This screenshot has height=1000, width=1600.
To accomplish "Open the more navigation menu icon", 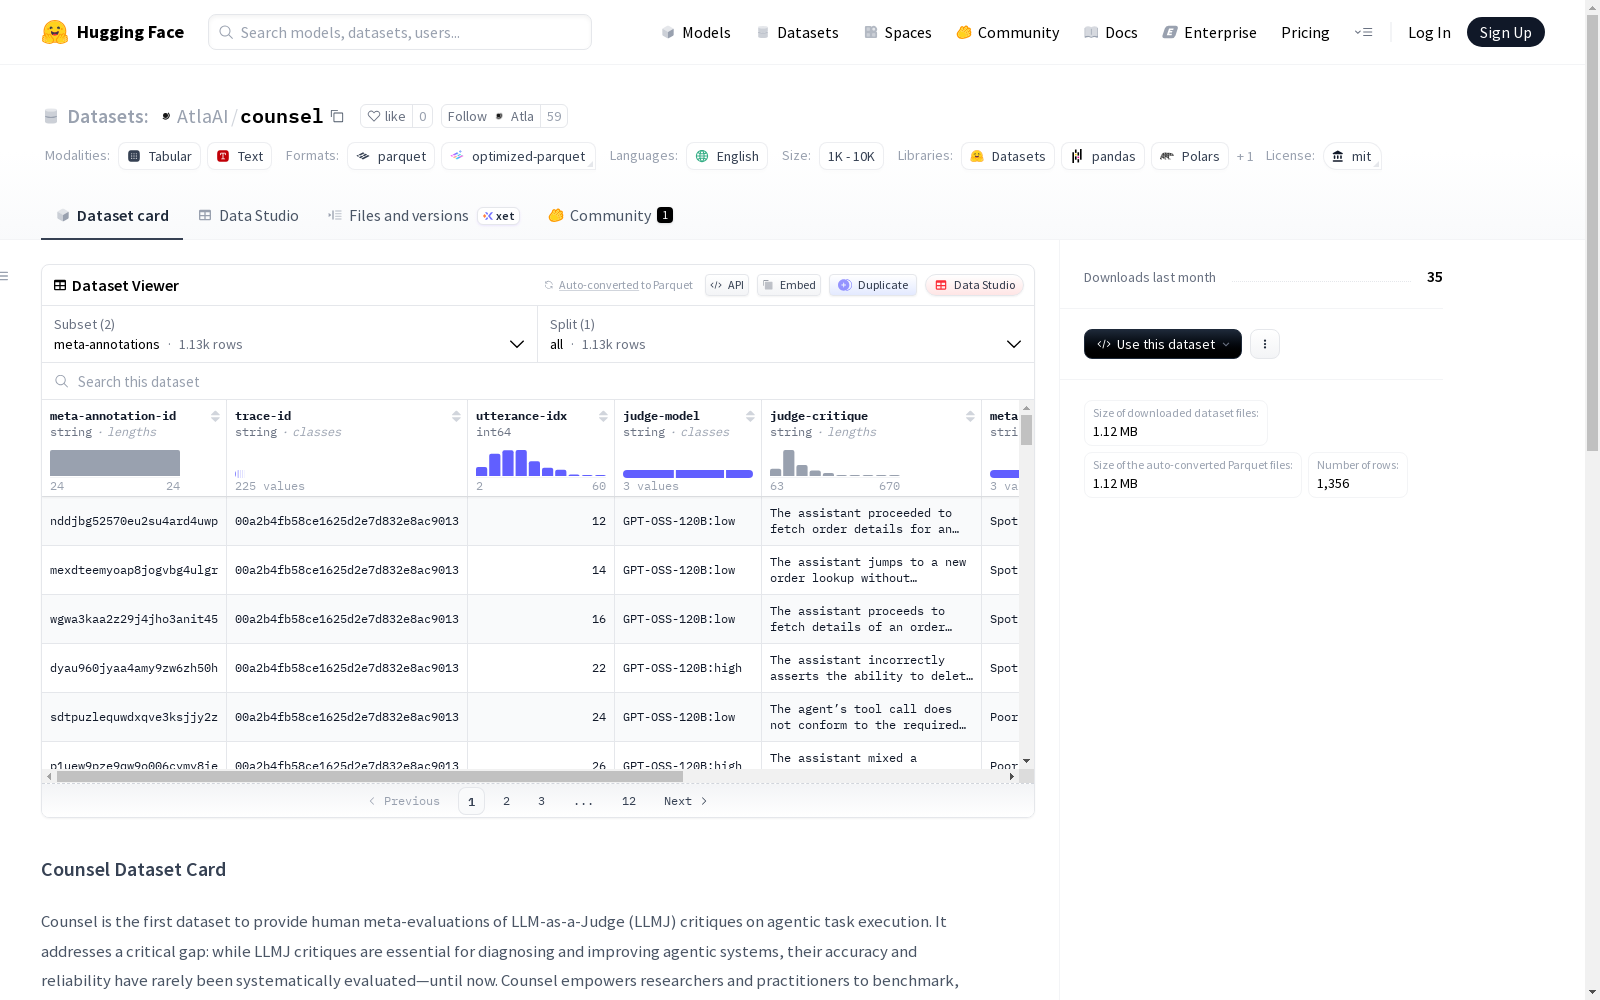I will 1364,32.
